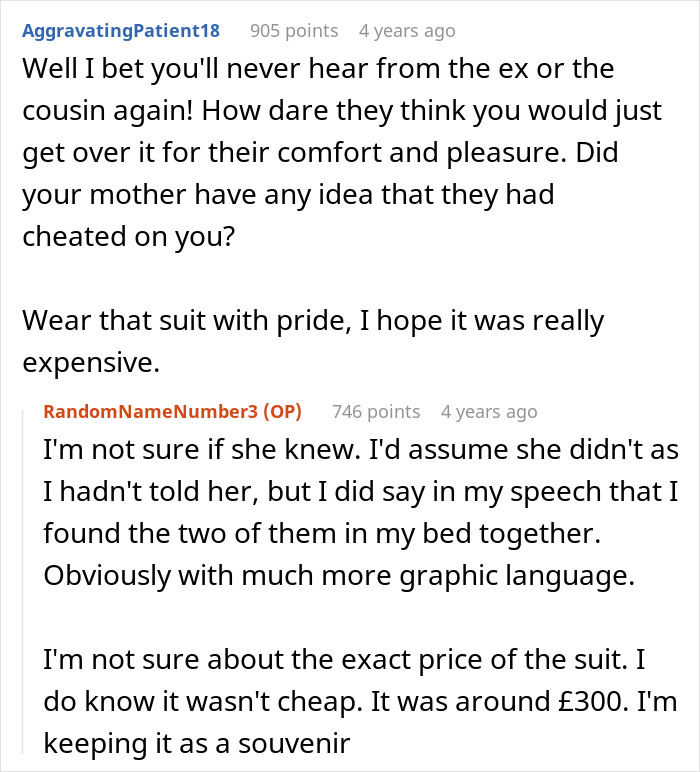Click RandomNameNumber3's reply timestamp
The height and width of the screenshot is (772, 700).
click(489, 412)
